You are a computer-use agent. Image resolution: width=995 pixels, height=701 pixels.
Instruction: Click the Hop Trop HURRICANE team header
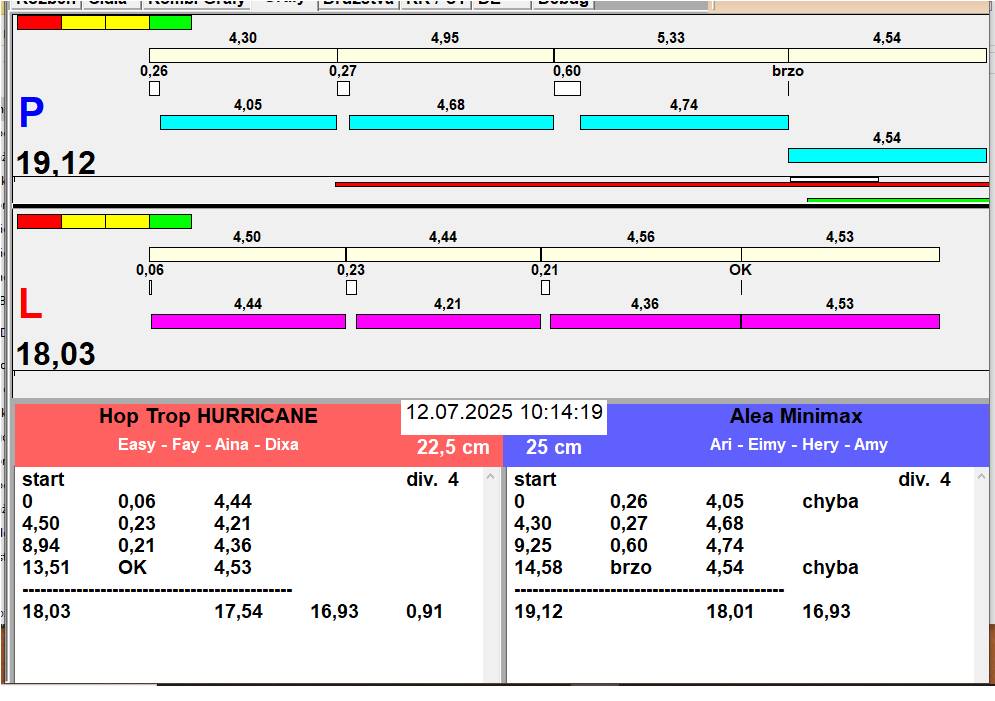coord(208,416)
